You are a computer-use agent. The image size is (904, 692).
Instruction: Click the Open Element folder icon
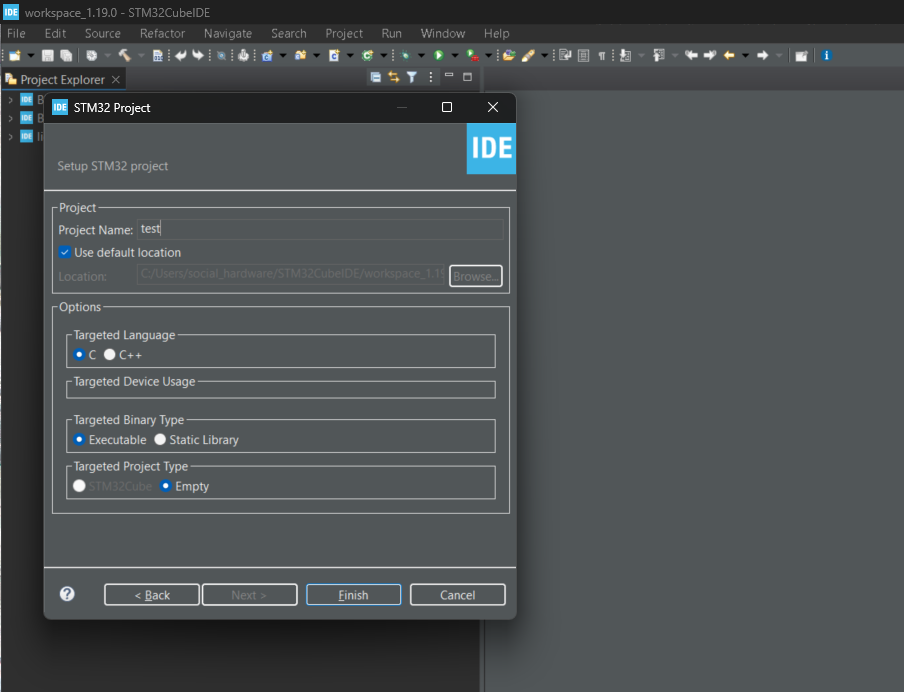point(508,55)
